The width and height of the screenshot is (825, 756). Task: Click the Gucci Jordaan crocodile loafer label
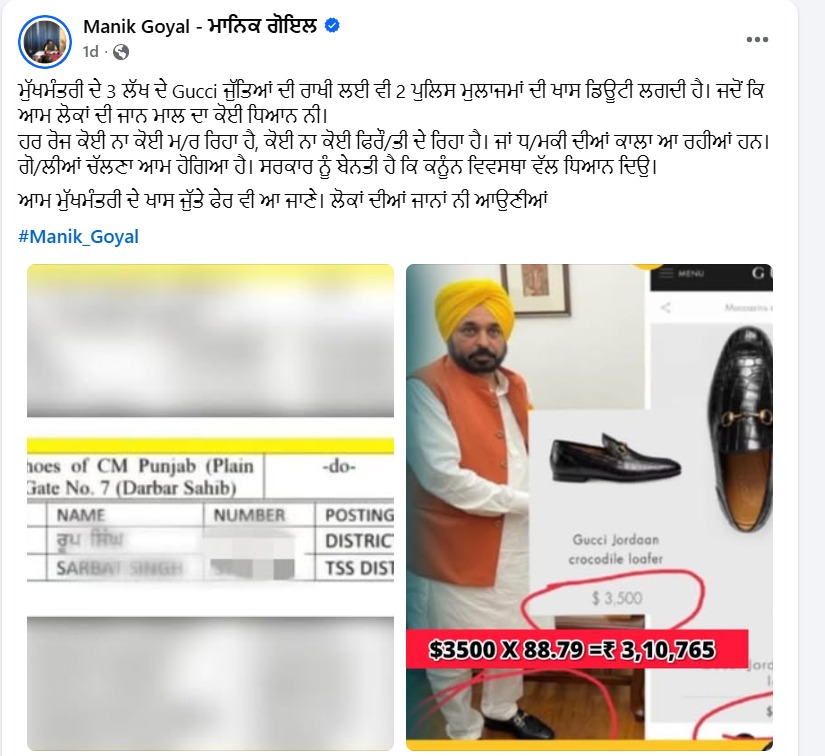coord(616,549)
